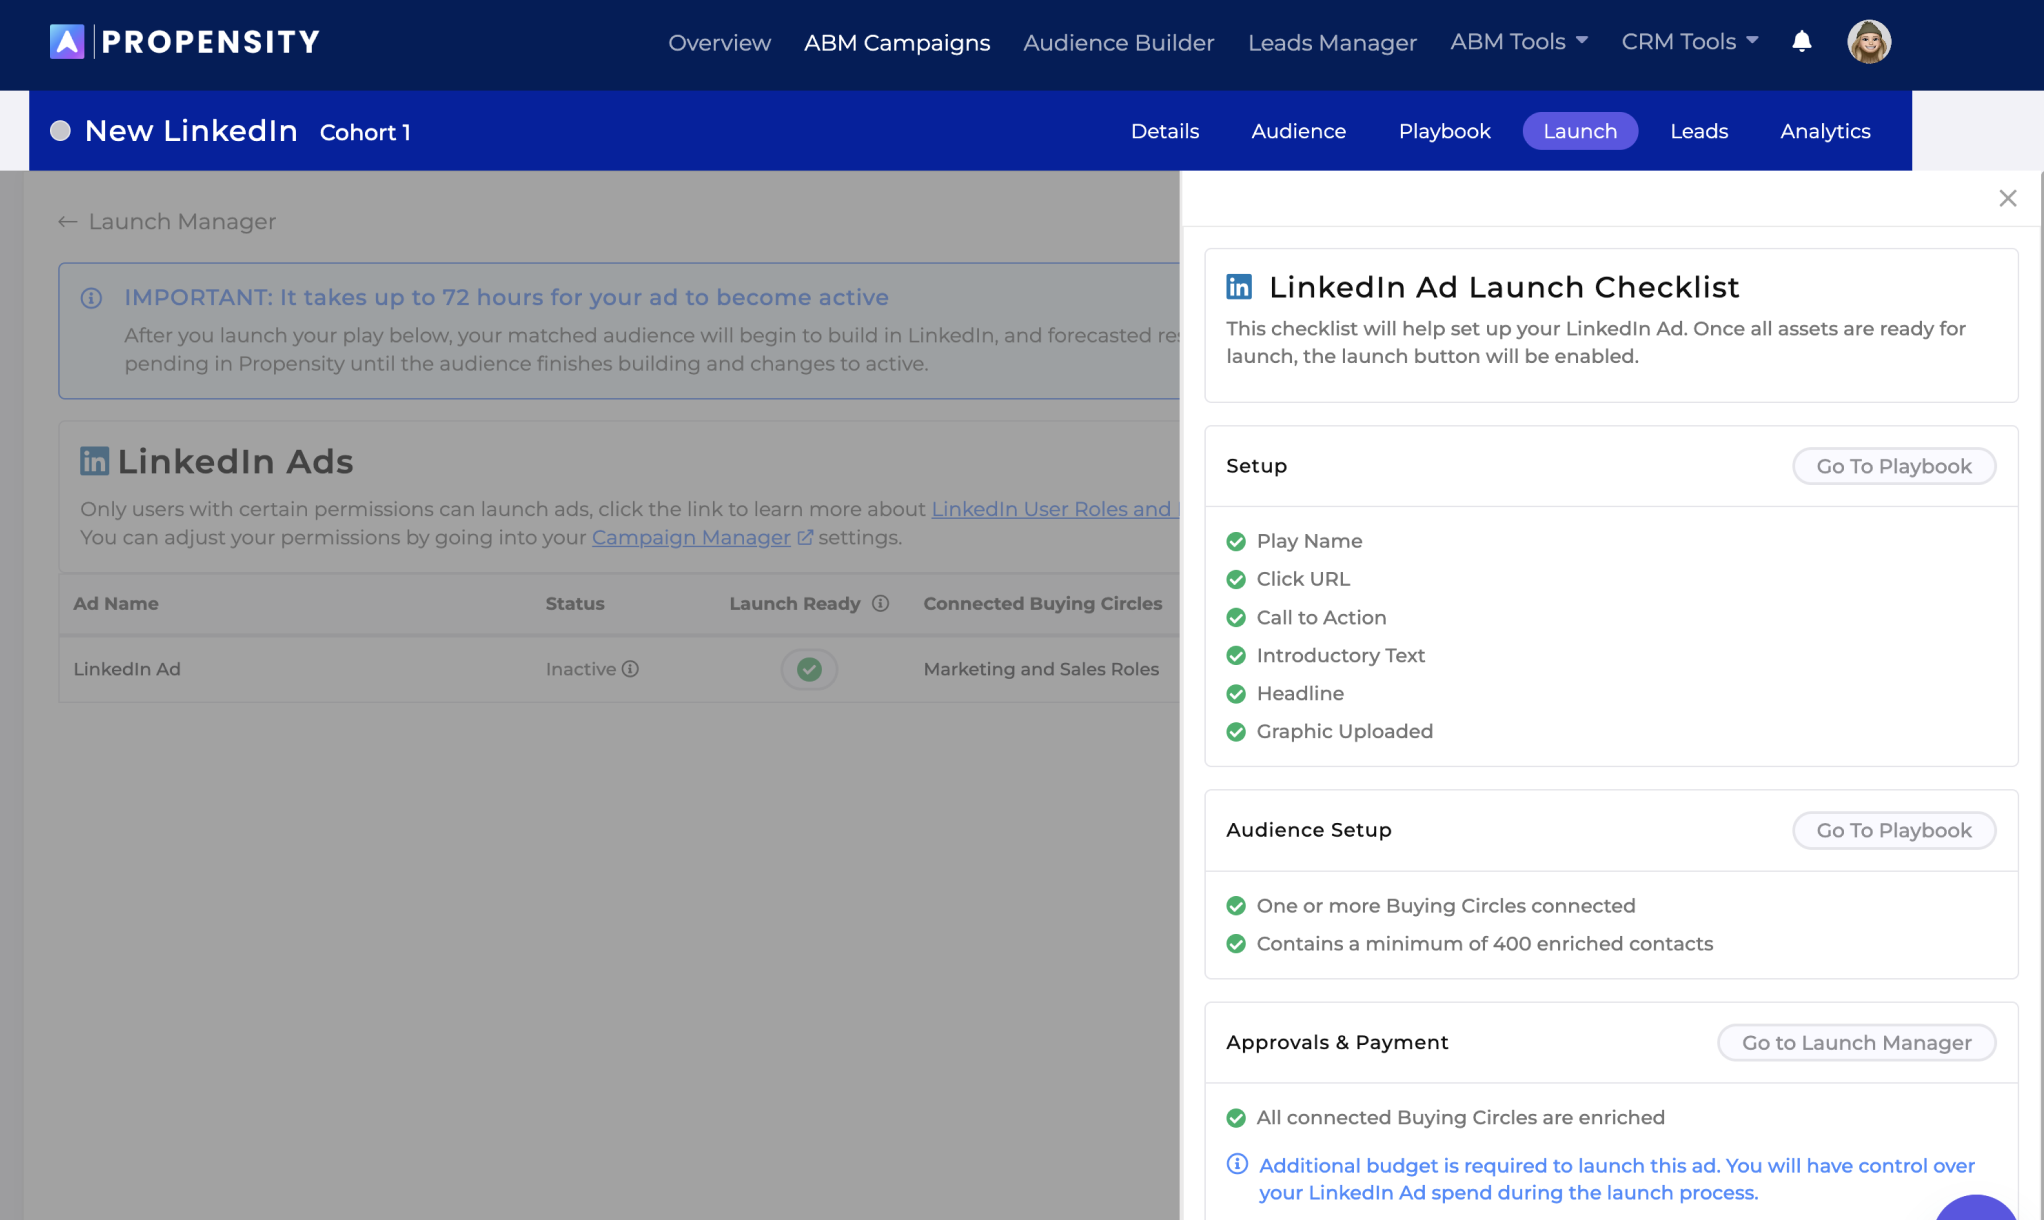Viewport: 2044px width, 1220px height.
Task: Close the checklist panel with X
Action: [2007, 198]
